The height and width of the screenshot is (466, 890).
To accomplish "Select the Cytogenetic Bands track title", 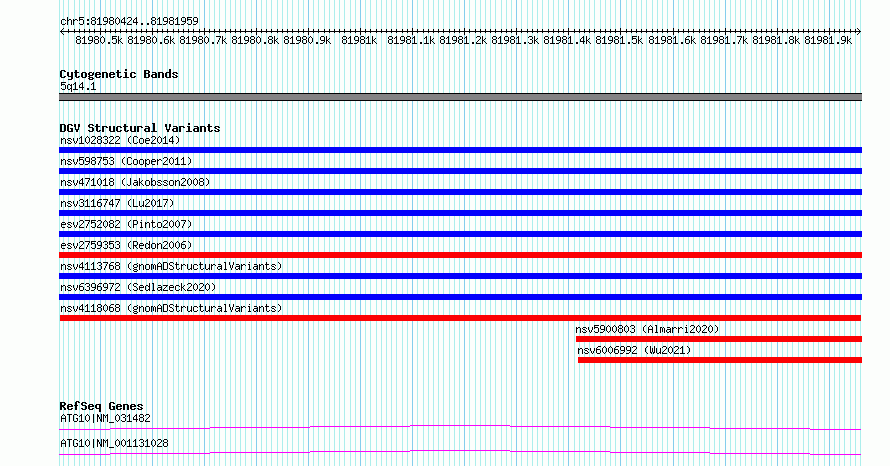I will (119, 74).
